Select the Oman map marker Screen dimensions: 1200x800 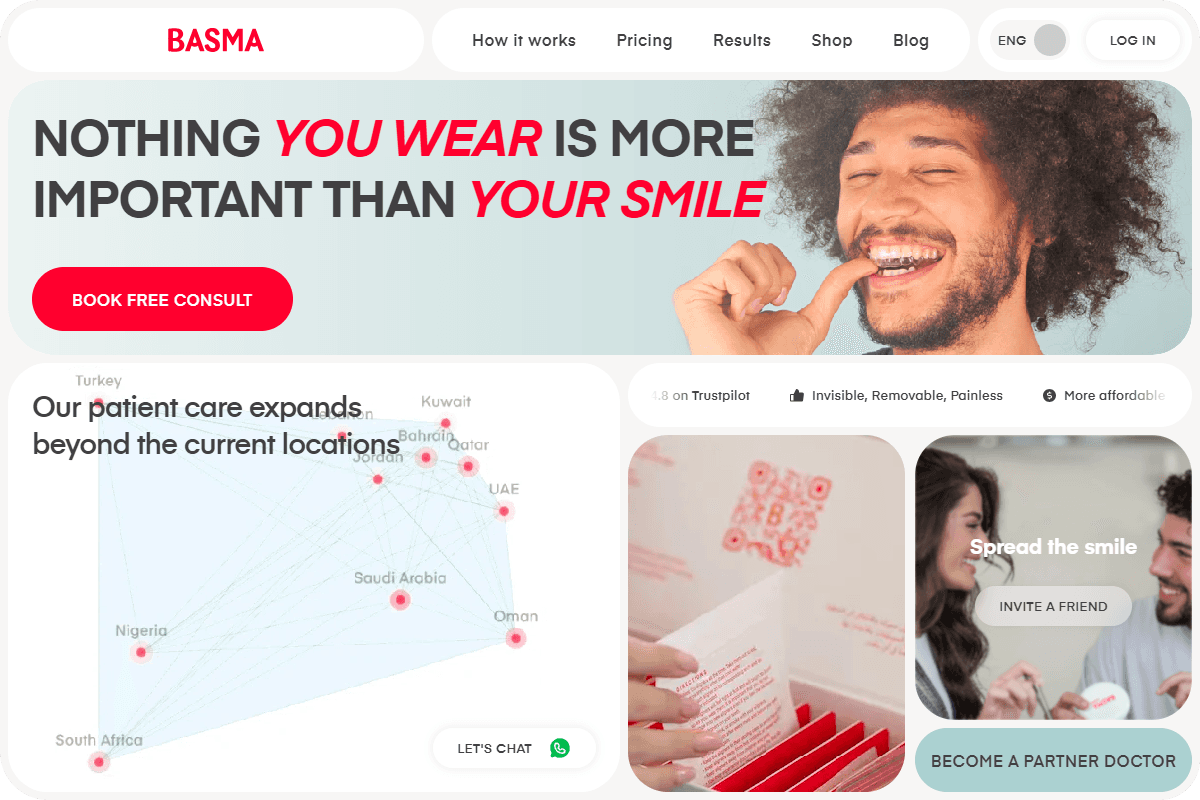(515, 637)
